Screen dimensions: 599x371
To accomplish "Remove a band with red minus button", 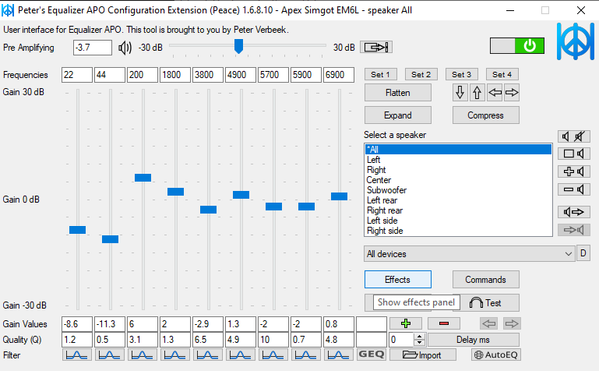I will coord(444,324).
